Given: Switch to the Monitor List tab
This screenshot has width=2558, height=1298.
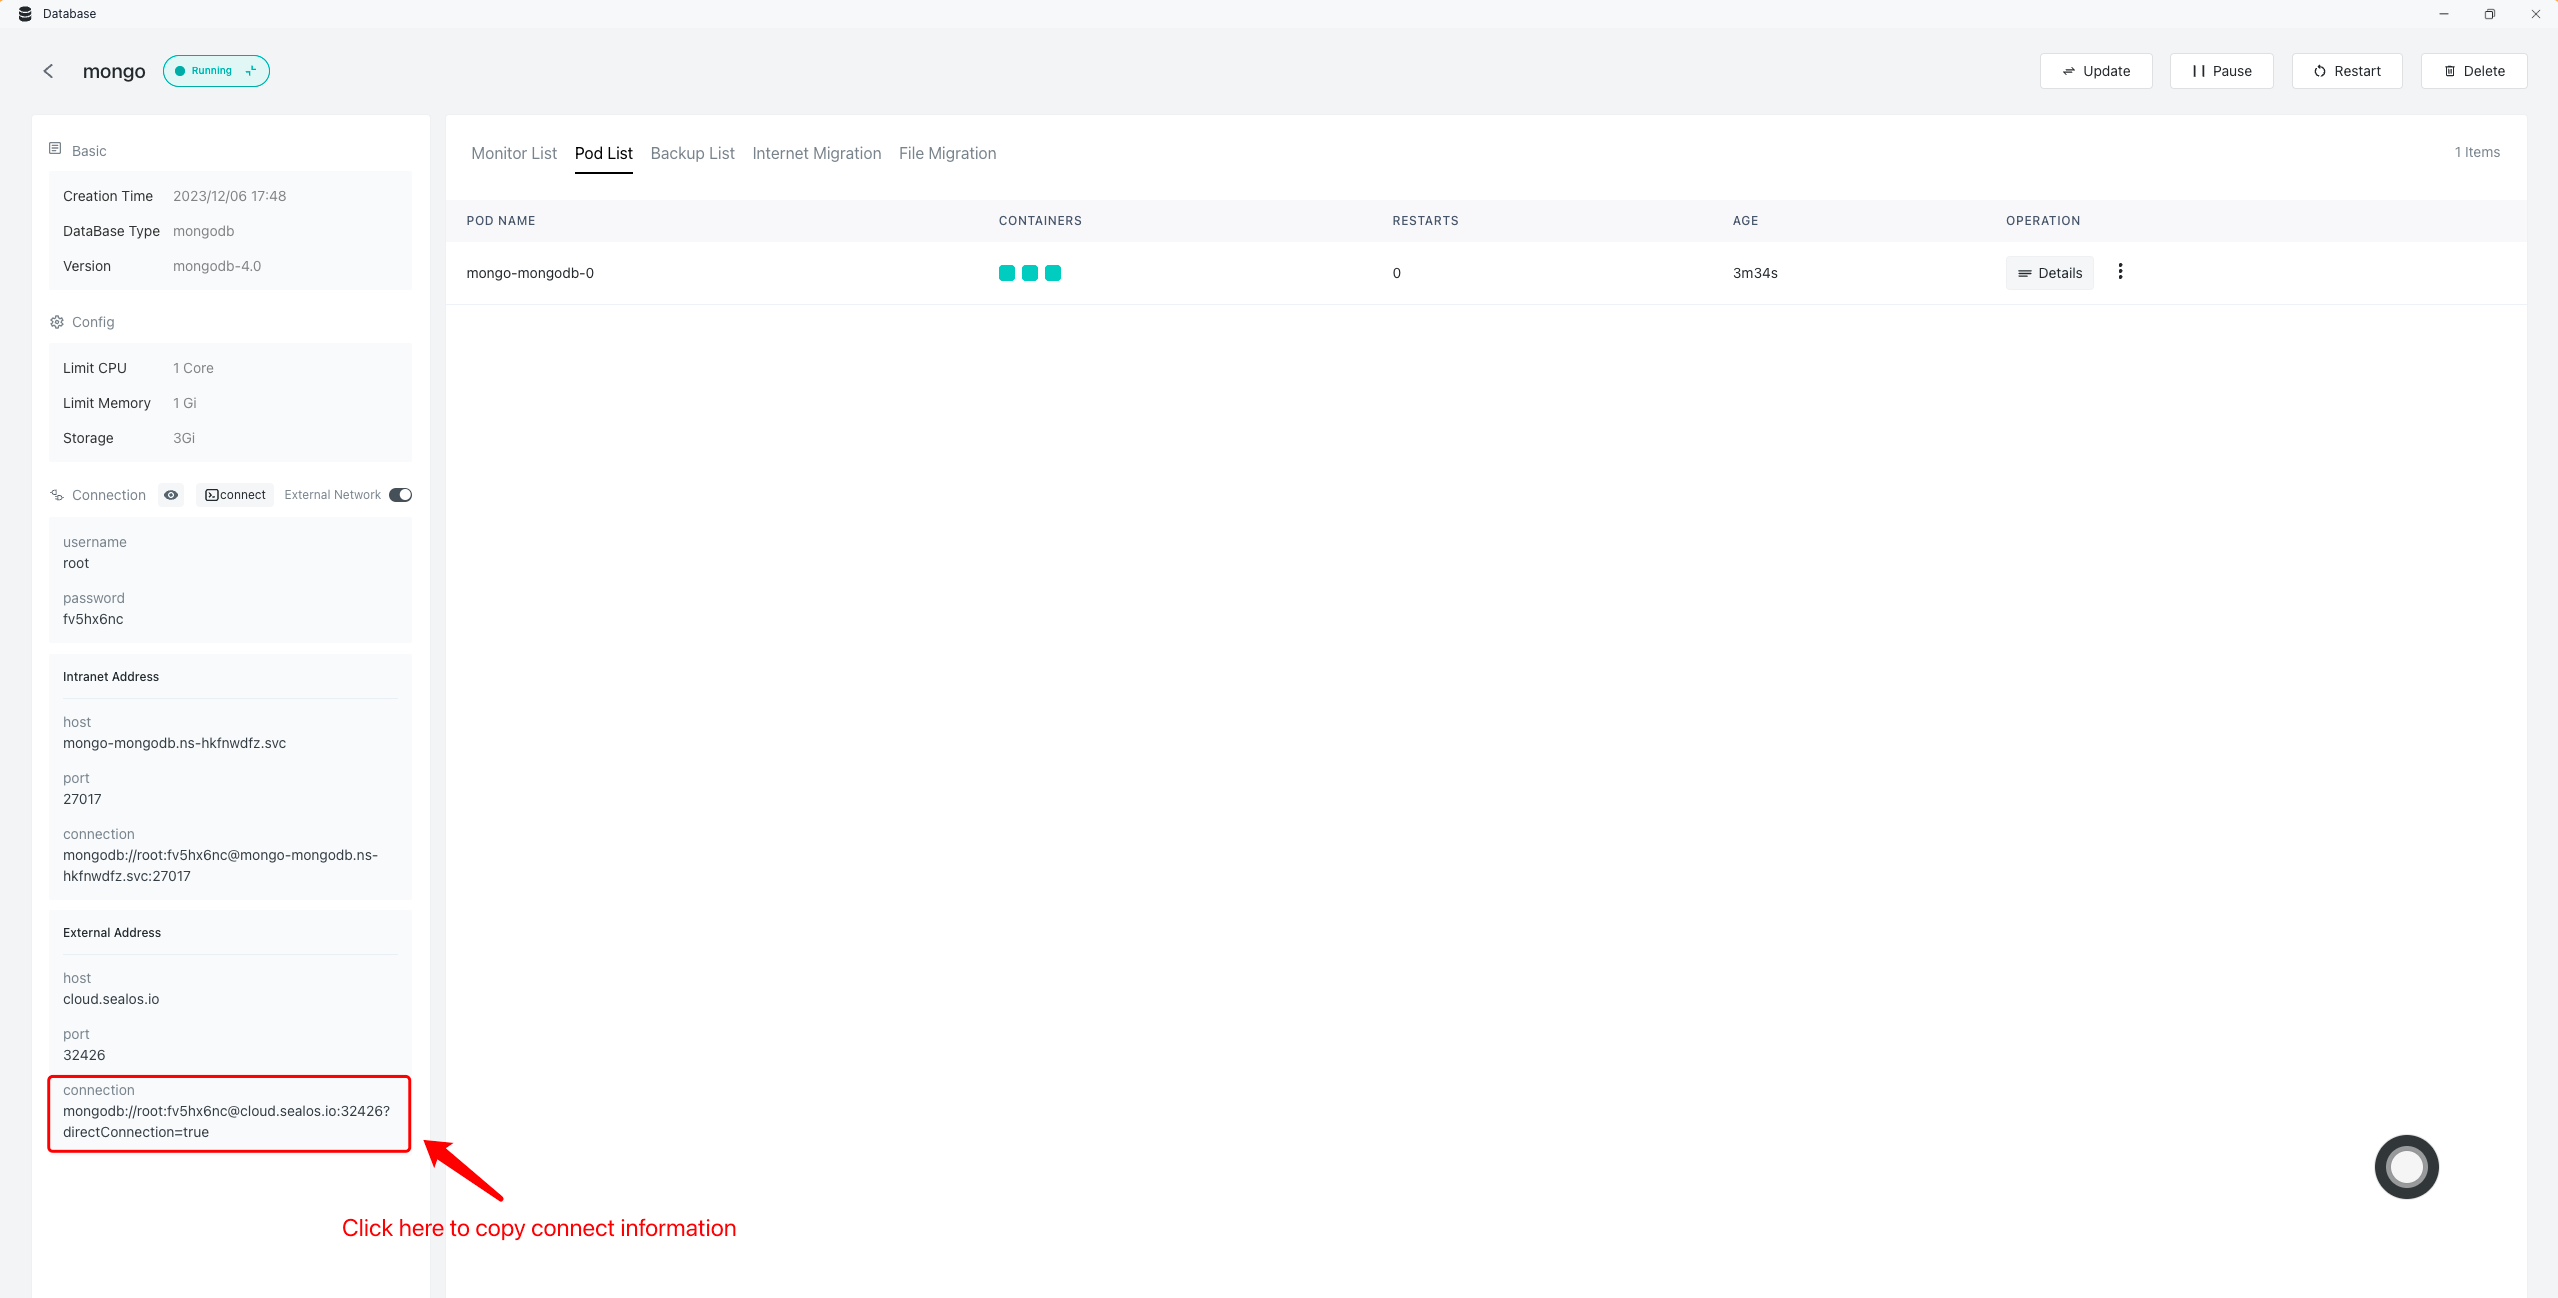Looking at the screenshot, I should point(514,153).
